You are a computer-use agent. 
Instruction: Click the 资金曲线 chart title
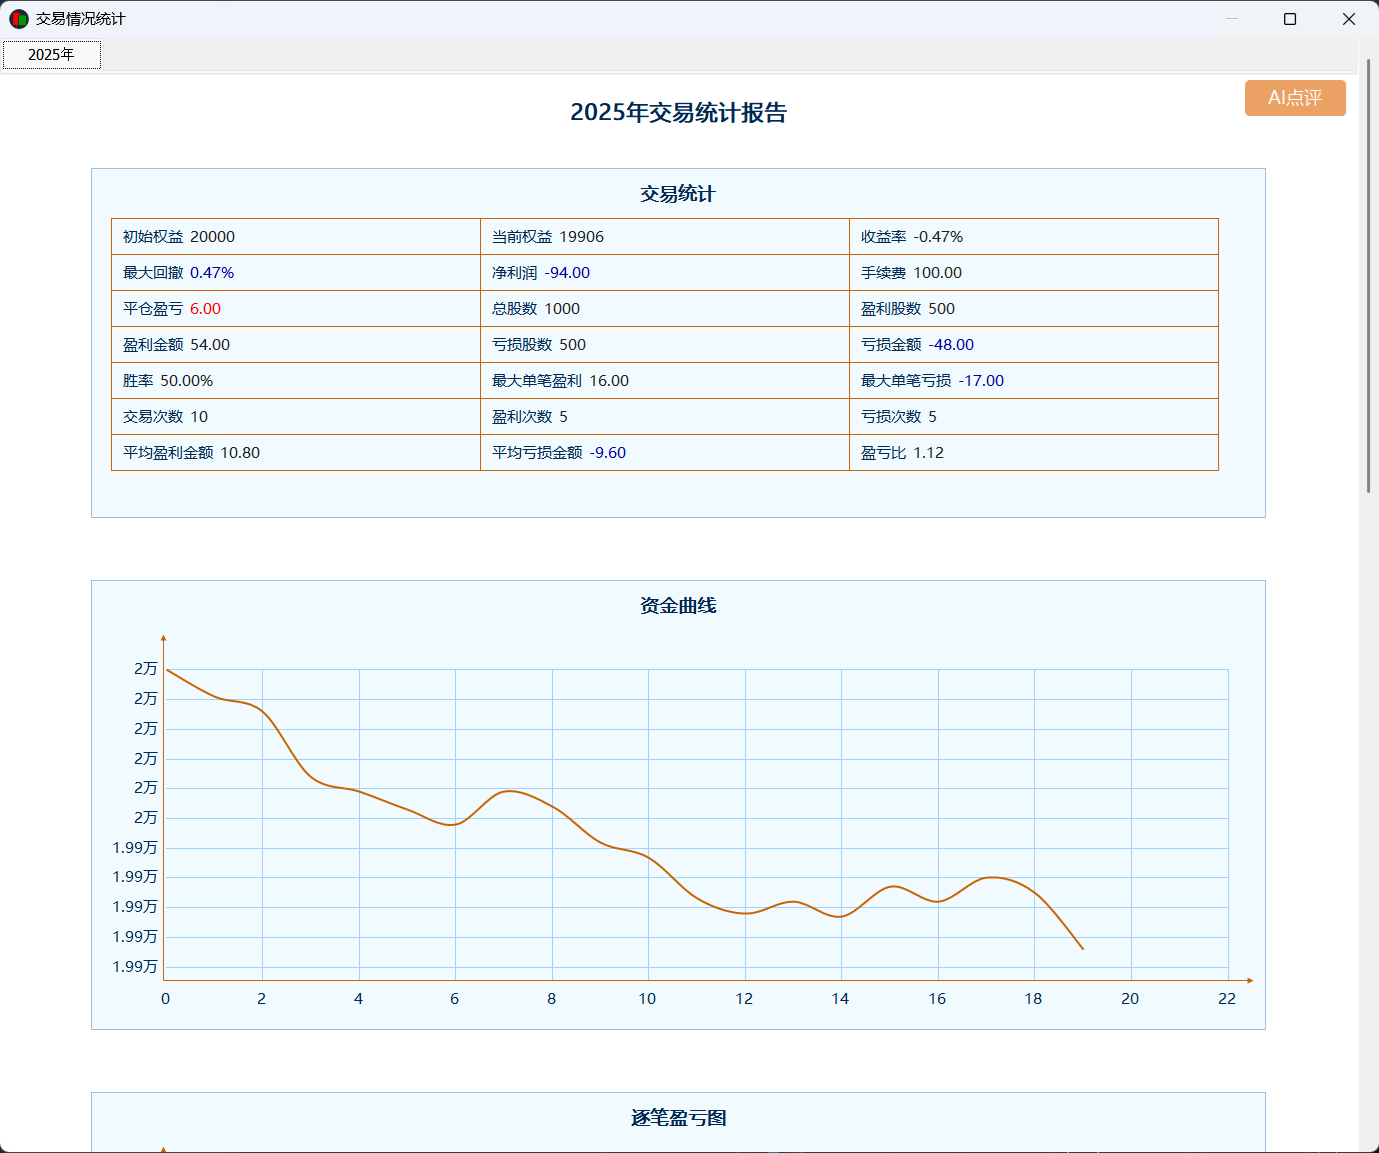coord(678,606)
